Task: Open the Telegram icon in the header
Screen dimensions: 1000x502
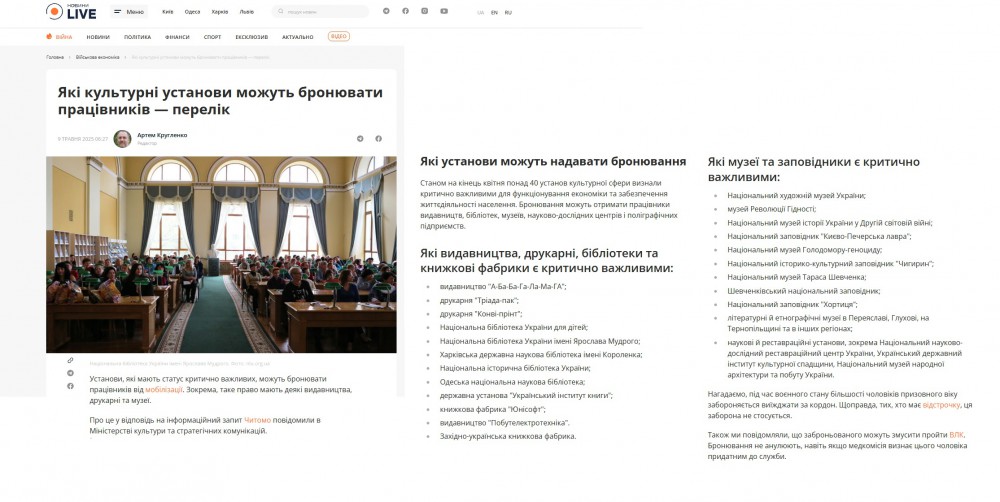Action: click(x=386, y=11)
